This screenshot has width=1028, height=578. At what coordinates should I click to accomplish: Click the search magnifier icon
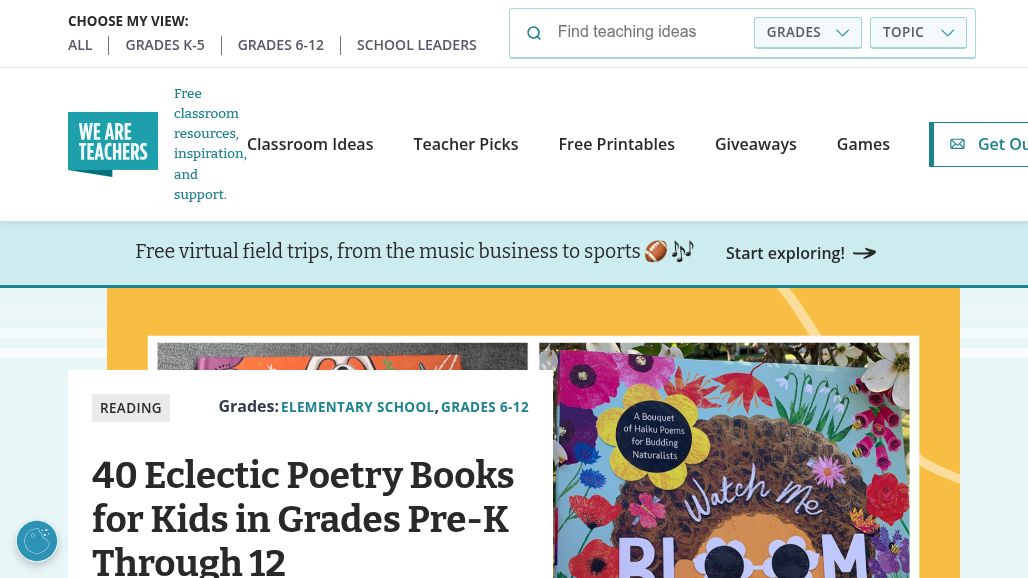click(x=534, y=33)
